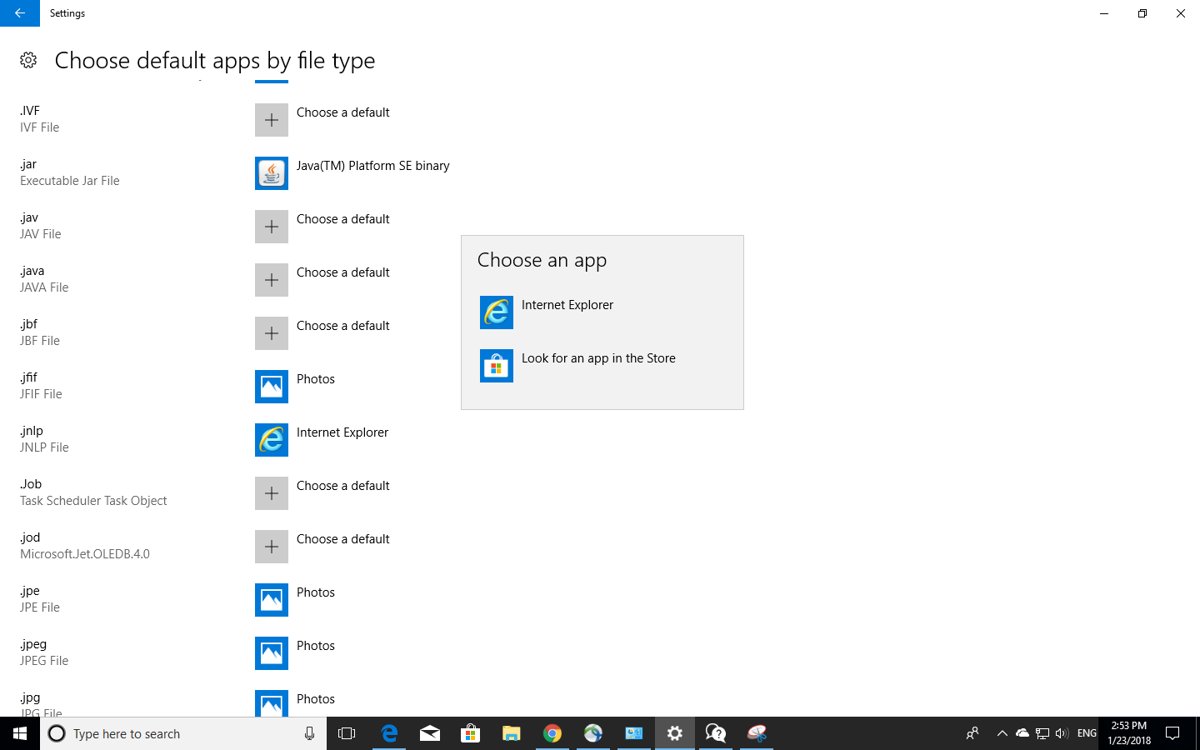Click 'Task Scheduler Task Object' description
The image size is (1200, 750).
pyautogui.click(x=94, y=501)
